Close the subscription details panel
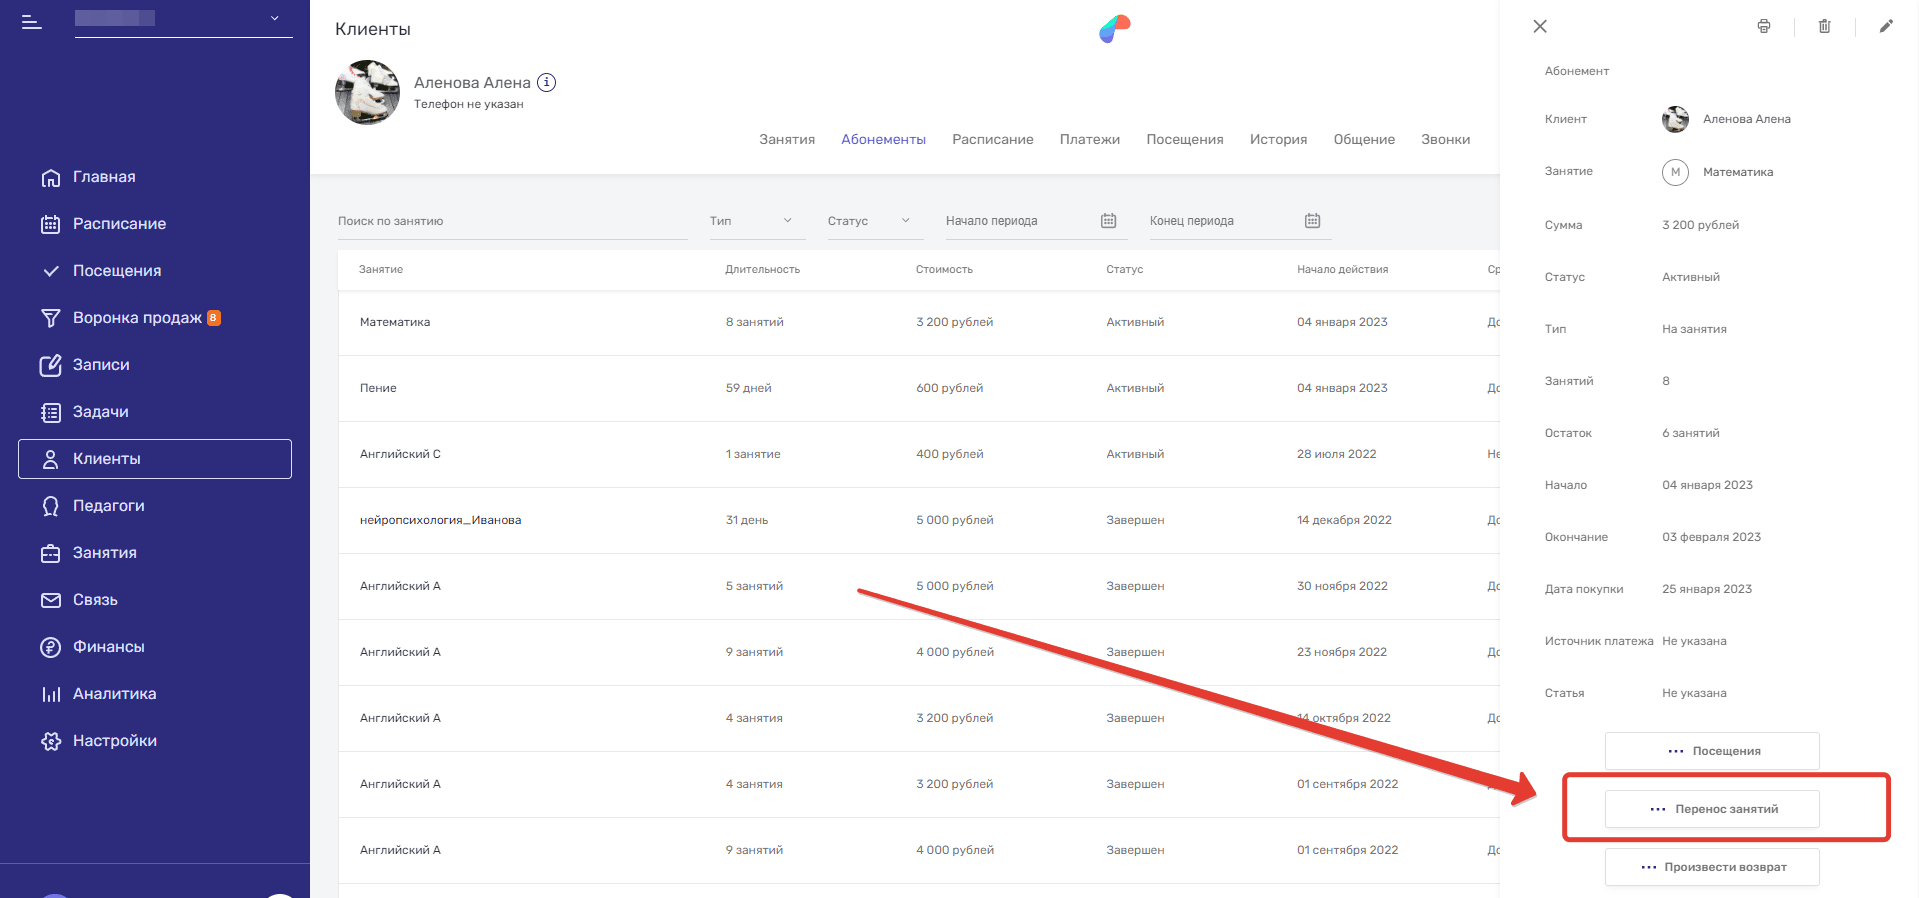1919x898 pixels. click(1540, 27)
